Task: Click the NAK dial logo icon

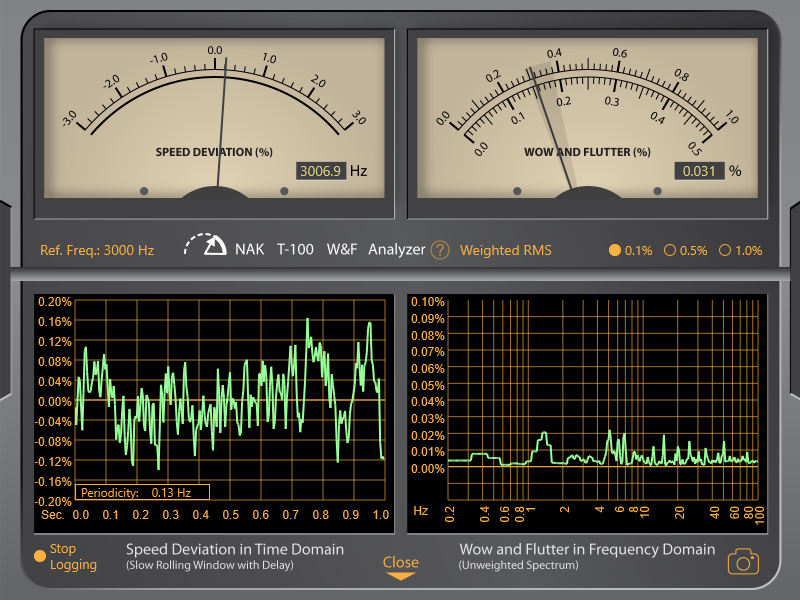Action: coord(205,245)
